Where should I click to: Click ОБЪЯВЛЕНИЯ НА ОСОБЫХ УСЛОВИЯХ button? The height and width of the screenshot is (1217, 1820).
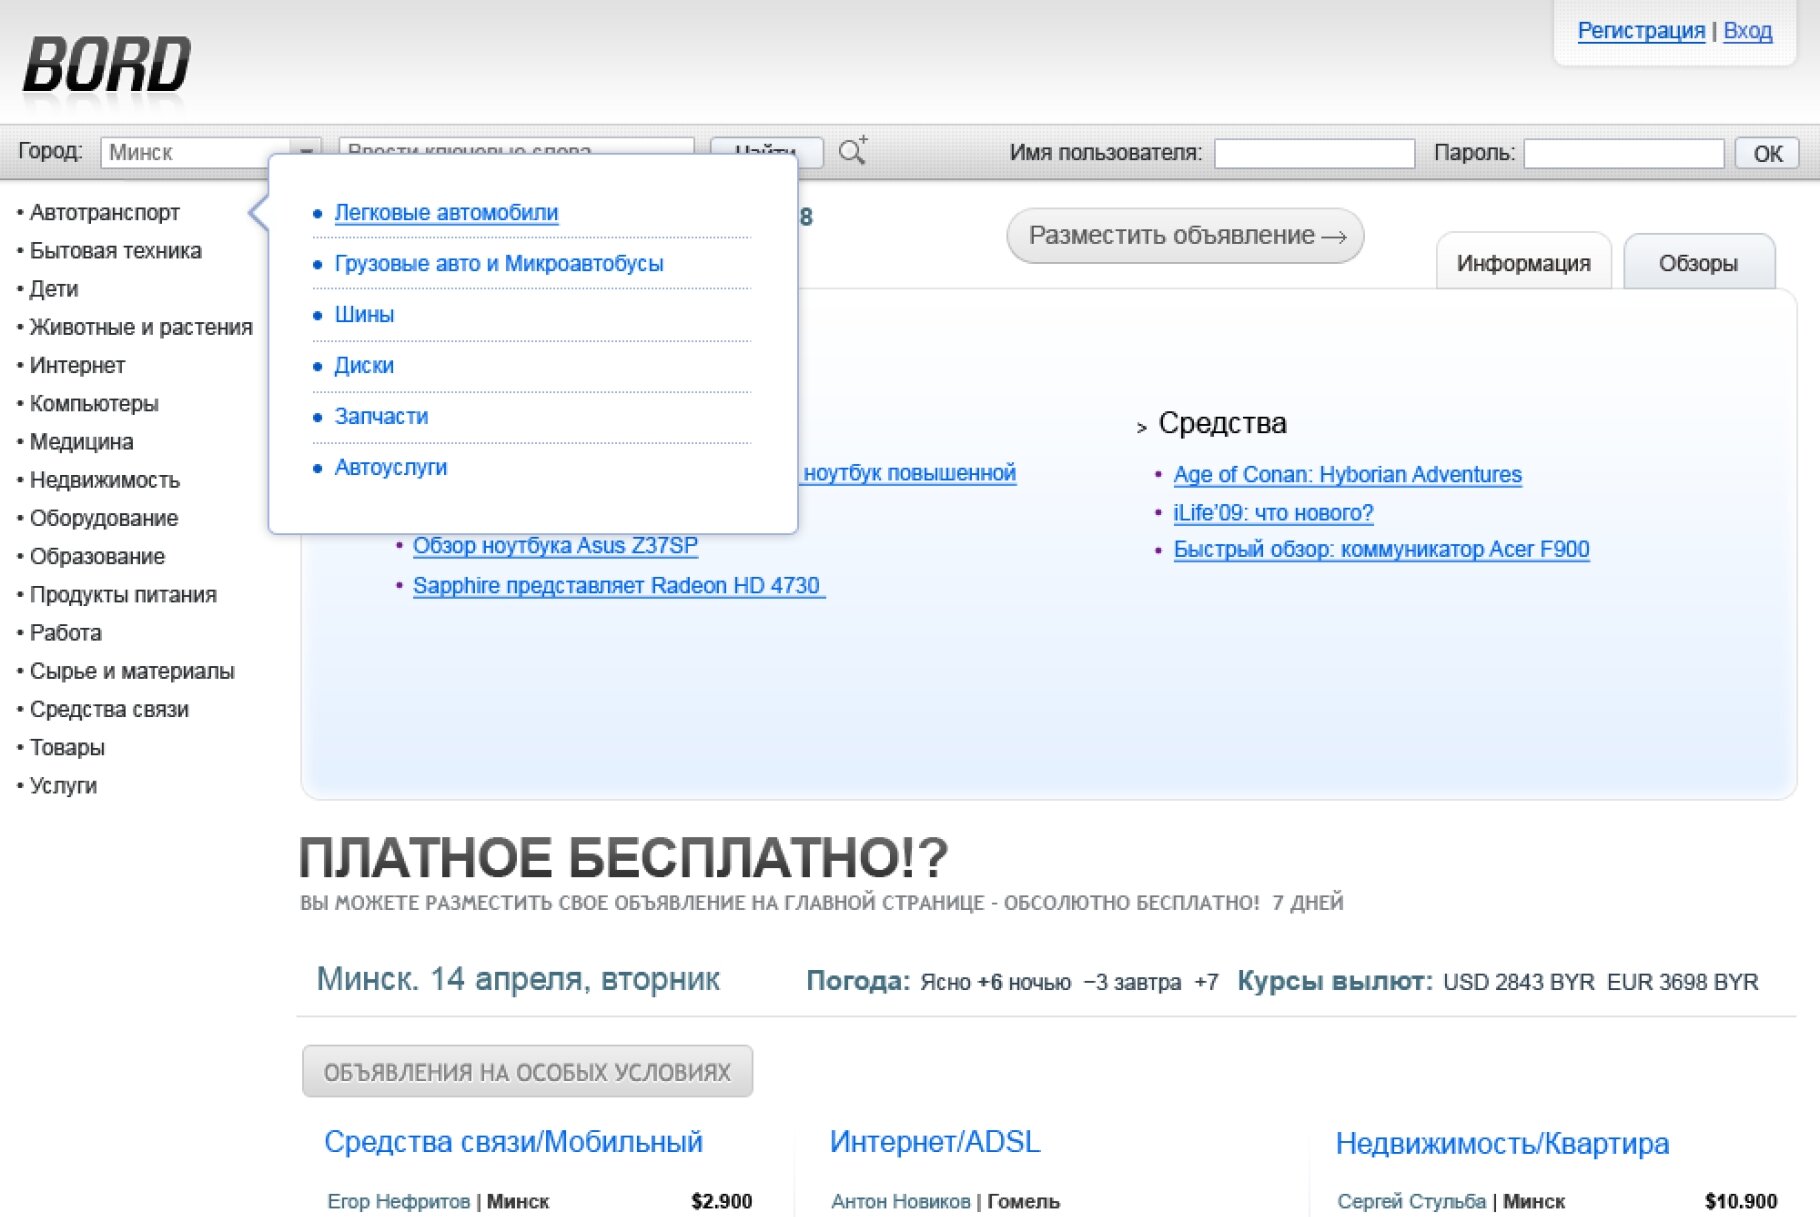[x=527, y=1072]
